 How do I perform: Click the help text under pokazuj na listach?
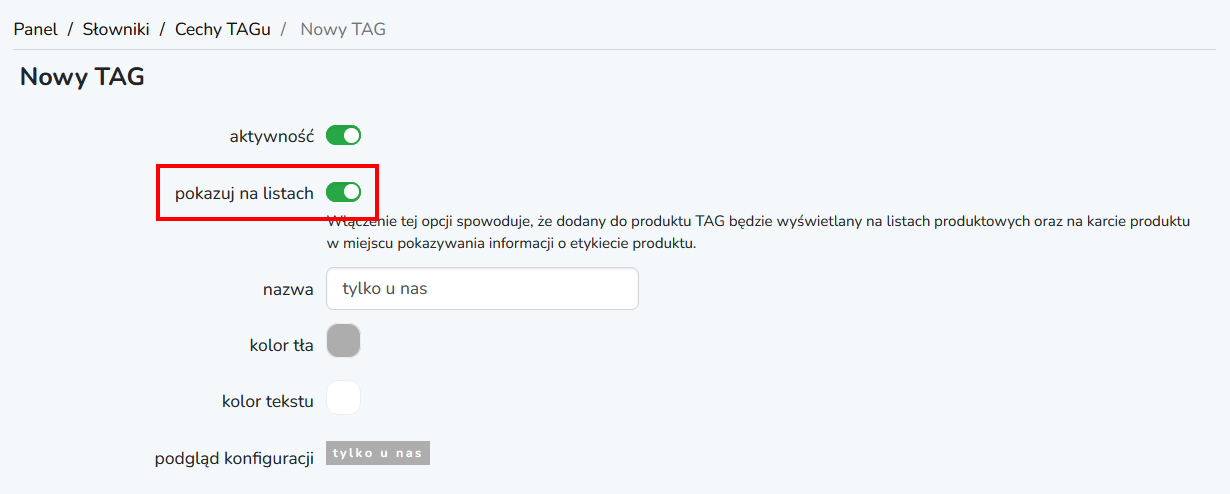point(760,231)
